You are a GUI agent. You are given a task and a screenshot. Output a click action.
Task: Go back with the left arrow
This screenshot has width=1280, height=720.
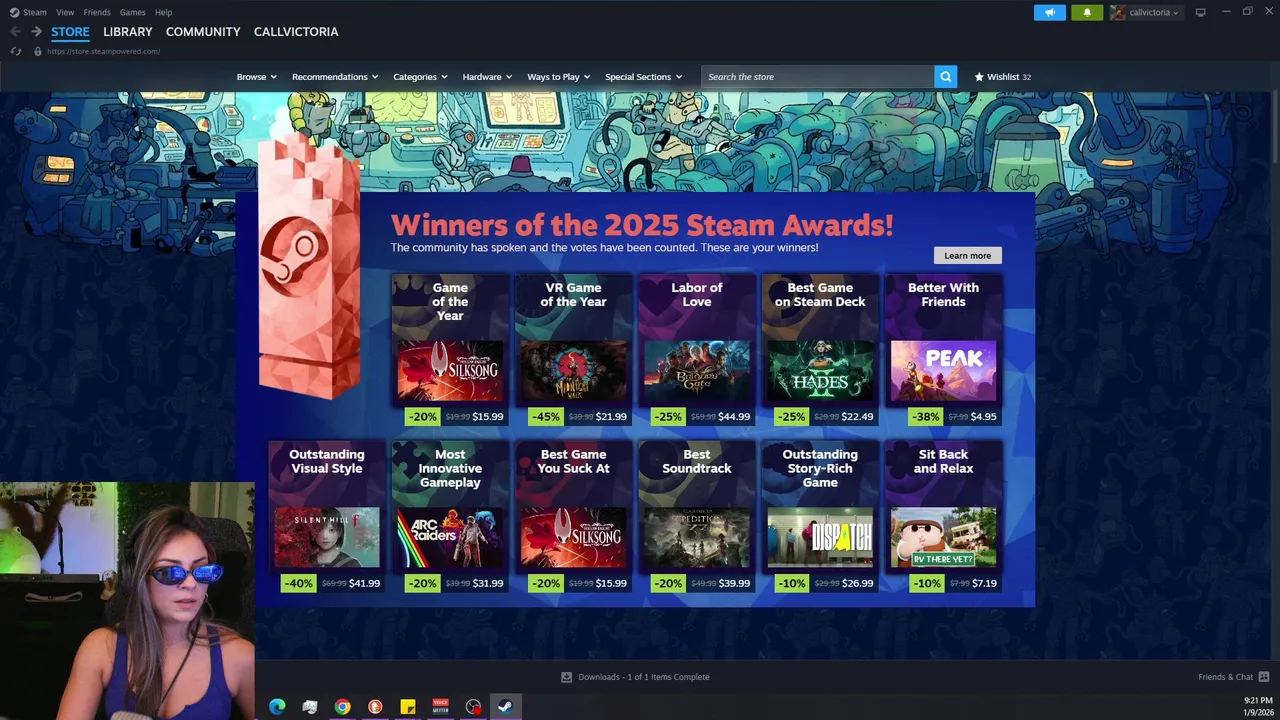(15, 32)
